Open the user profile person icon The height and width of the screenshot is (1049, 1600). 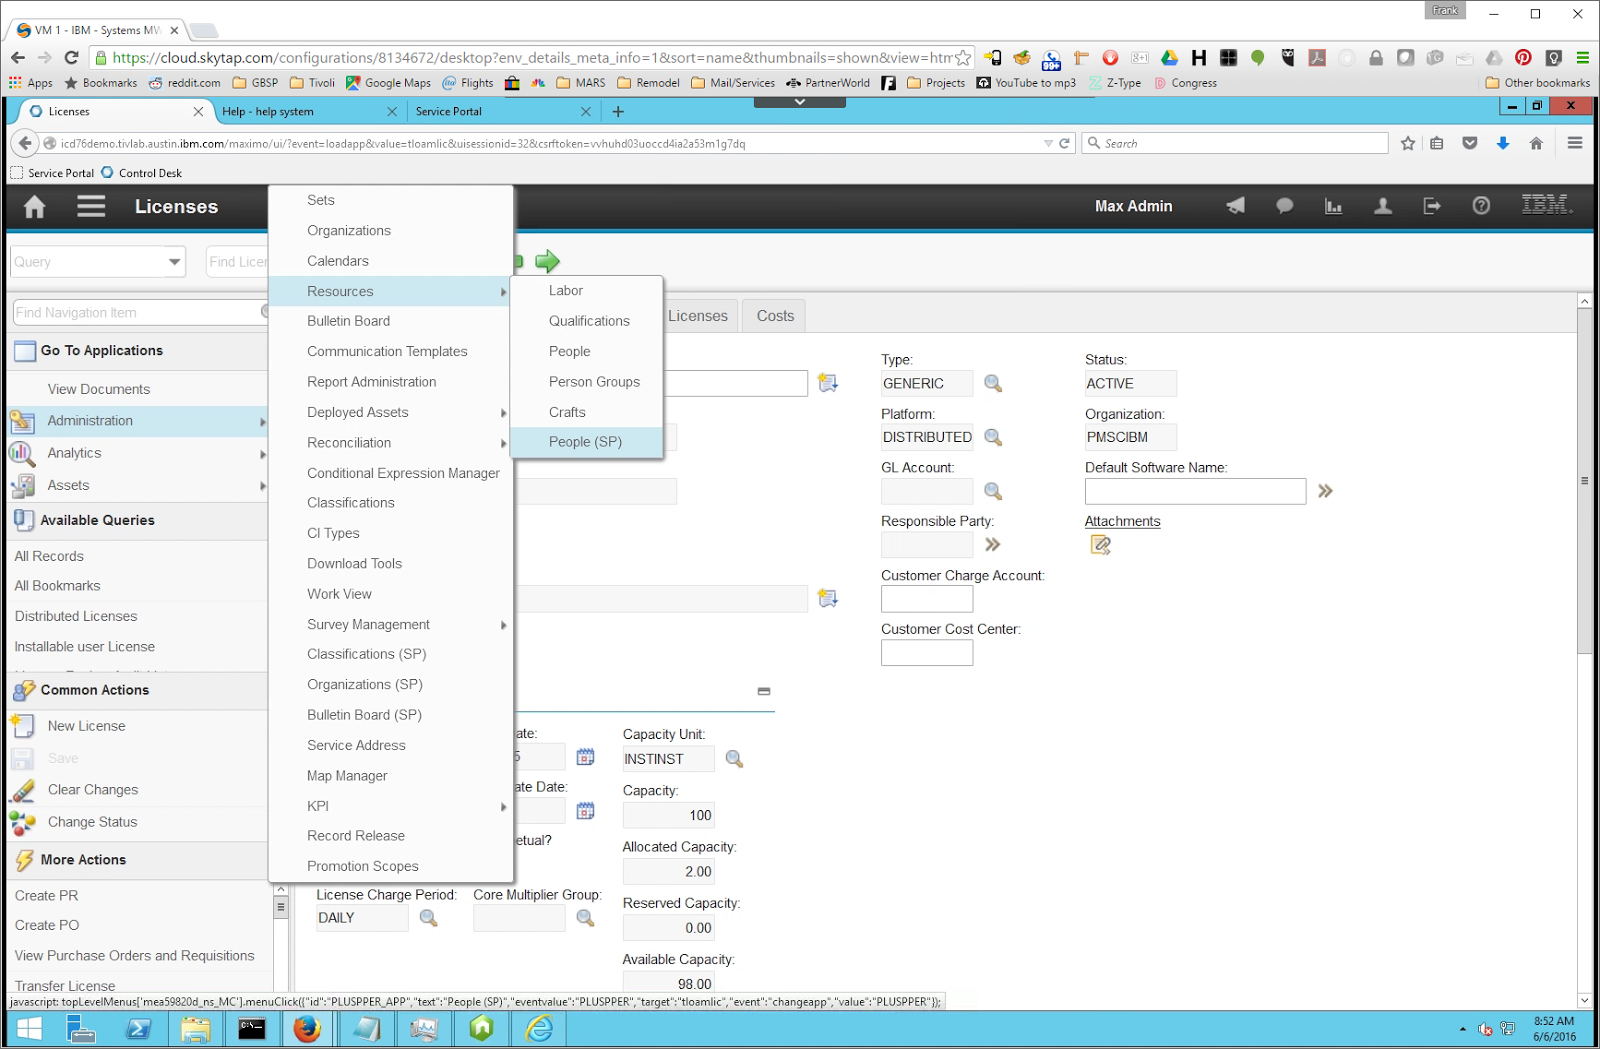[1383, 206]
